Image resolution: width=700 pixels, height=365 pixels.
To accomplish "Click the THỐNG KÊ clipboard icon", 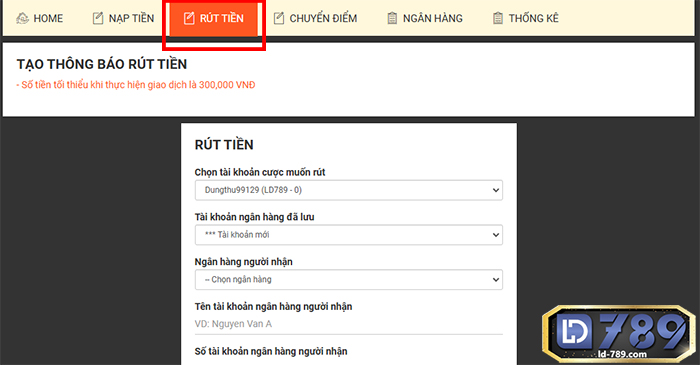I will coord(498,18).
